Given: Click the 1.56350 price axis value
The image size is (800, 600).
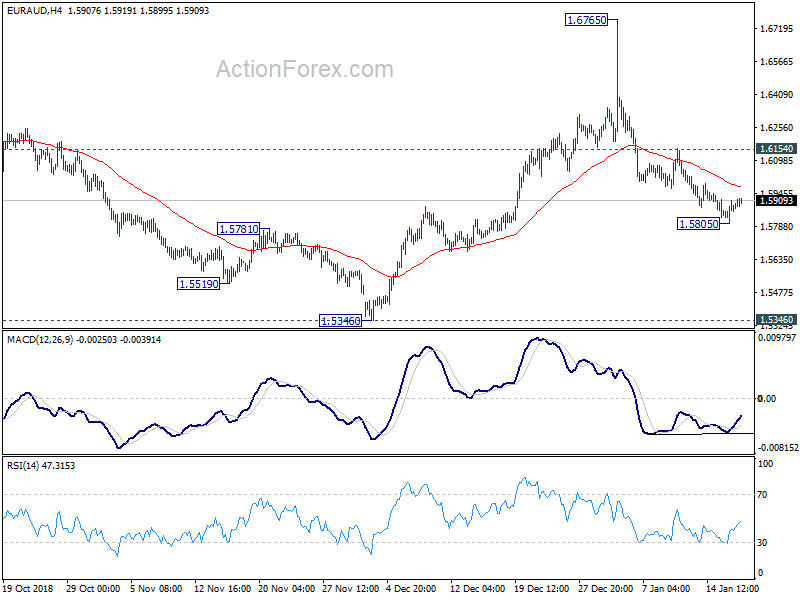Looking at the screenshot, I should coord(777,260).
